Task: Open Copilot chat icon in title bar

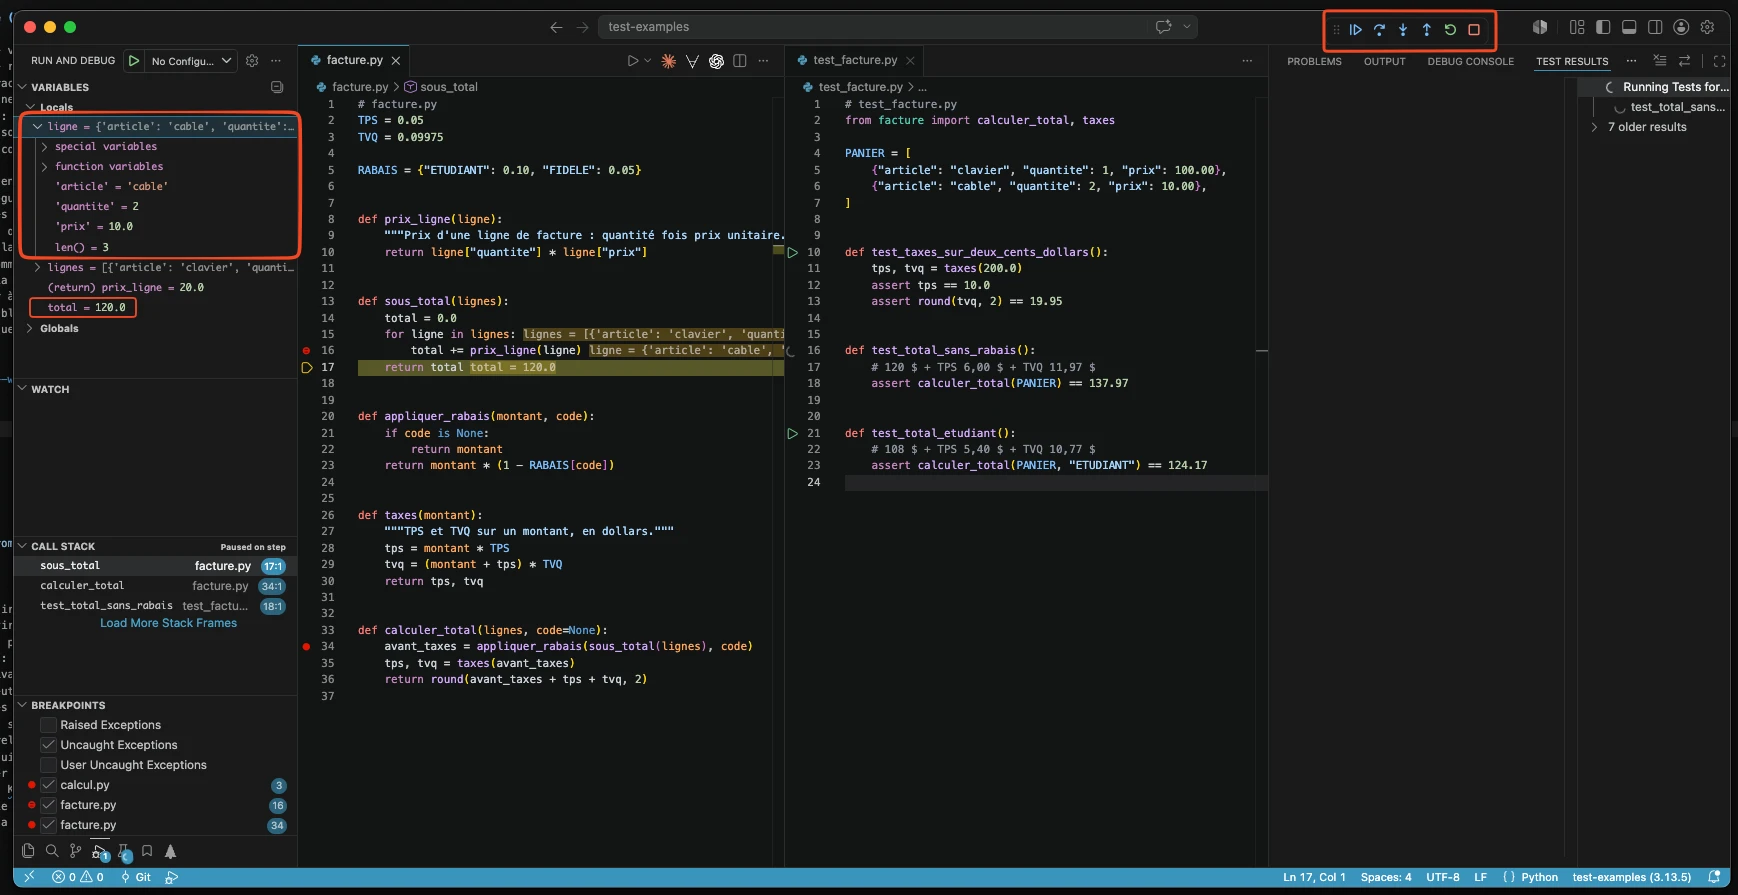Action: pyautogui.click(x=1163, y=27)
